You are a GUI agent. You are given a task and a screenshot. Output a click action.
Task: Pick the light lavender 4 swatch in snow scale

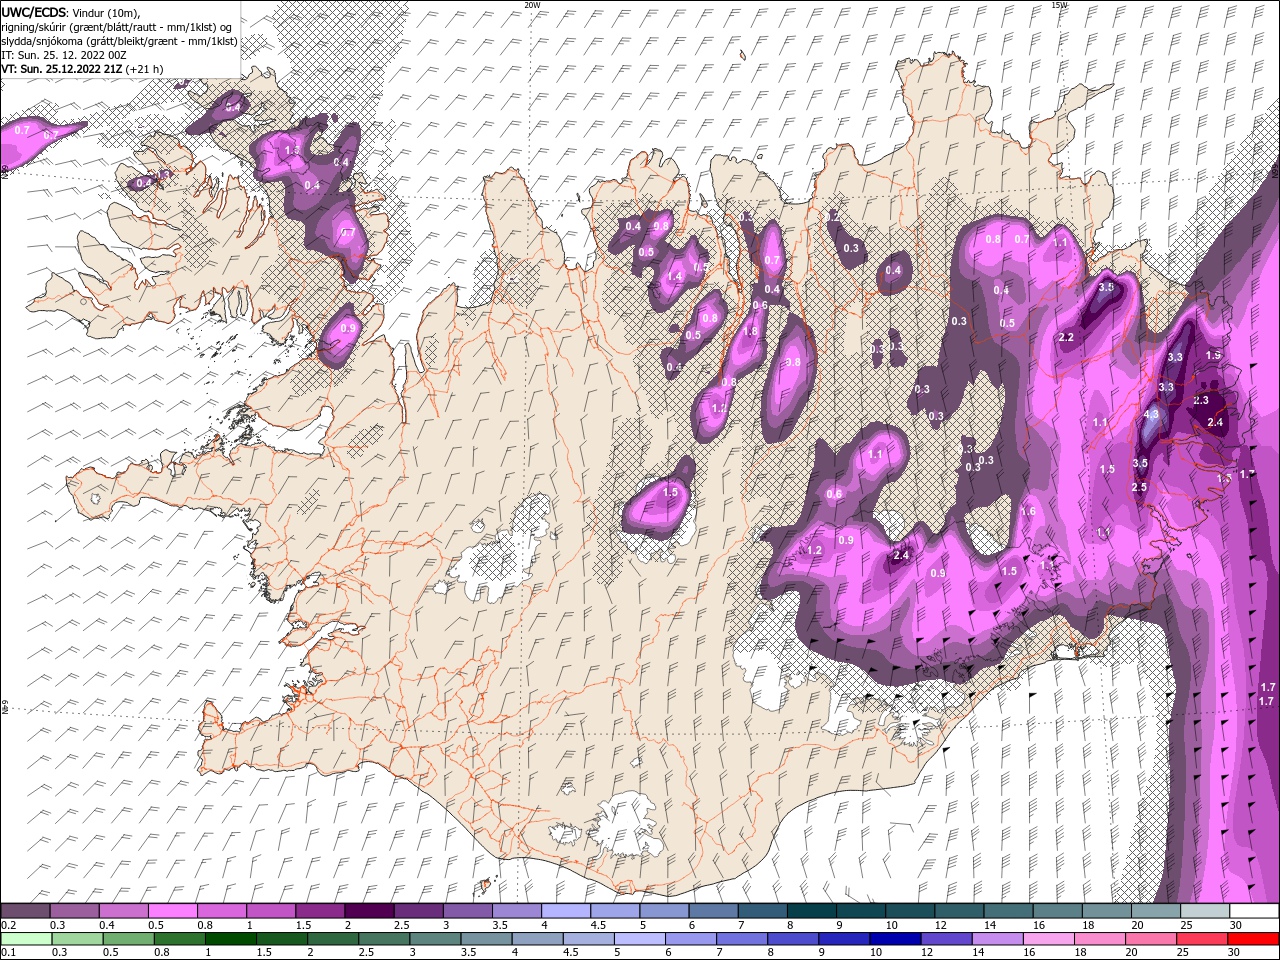point(566,911)
